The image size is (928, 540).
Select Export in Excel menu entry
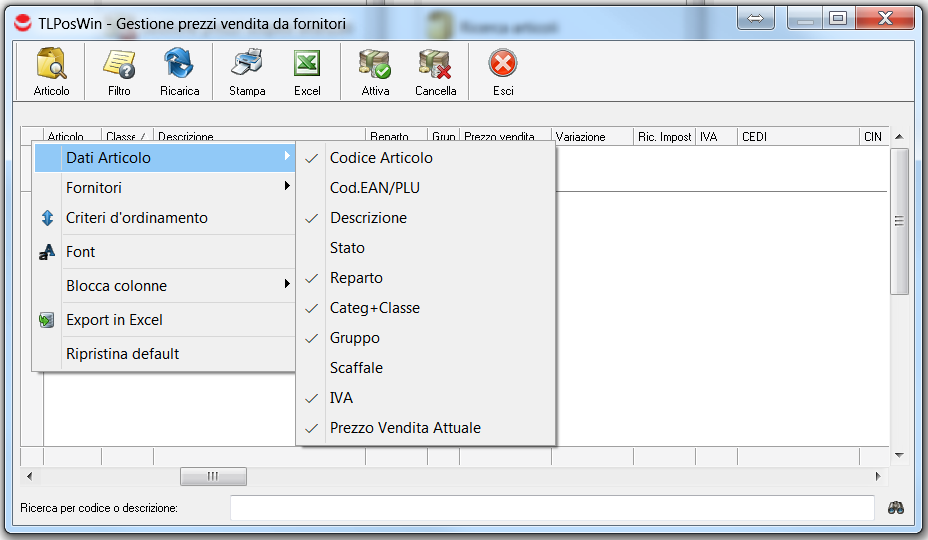pyautogui.click(x=165, y=320)
